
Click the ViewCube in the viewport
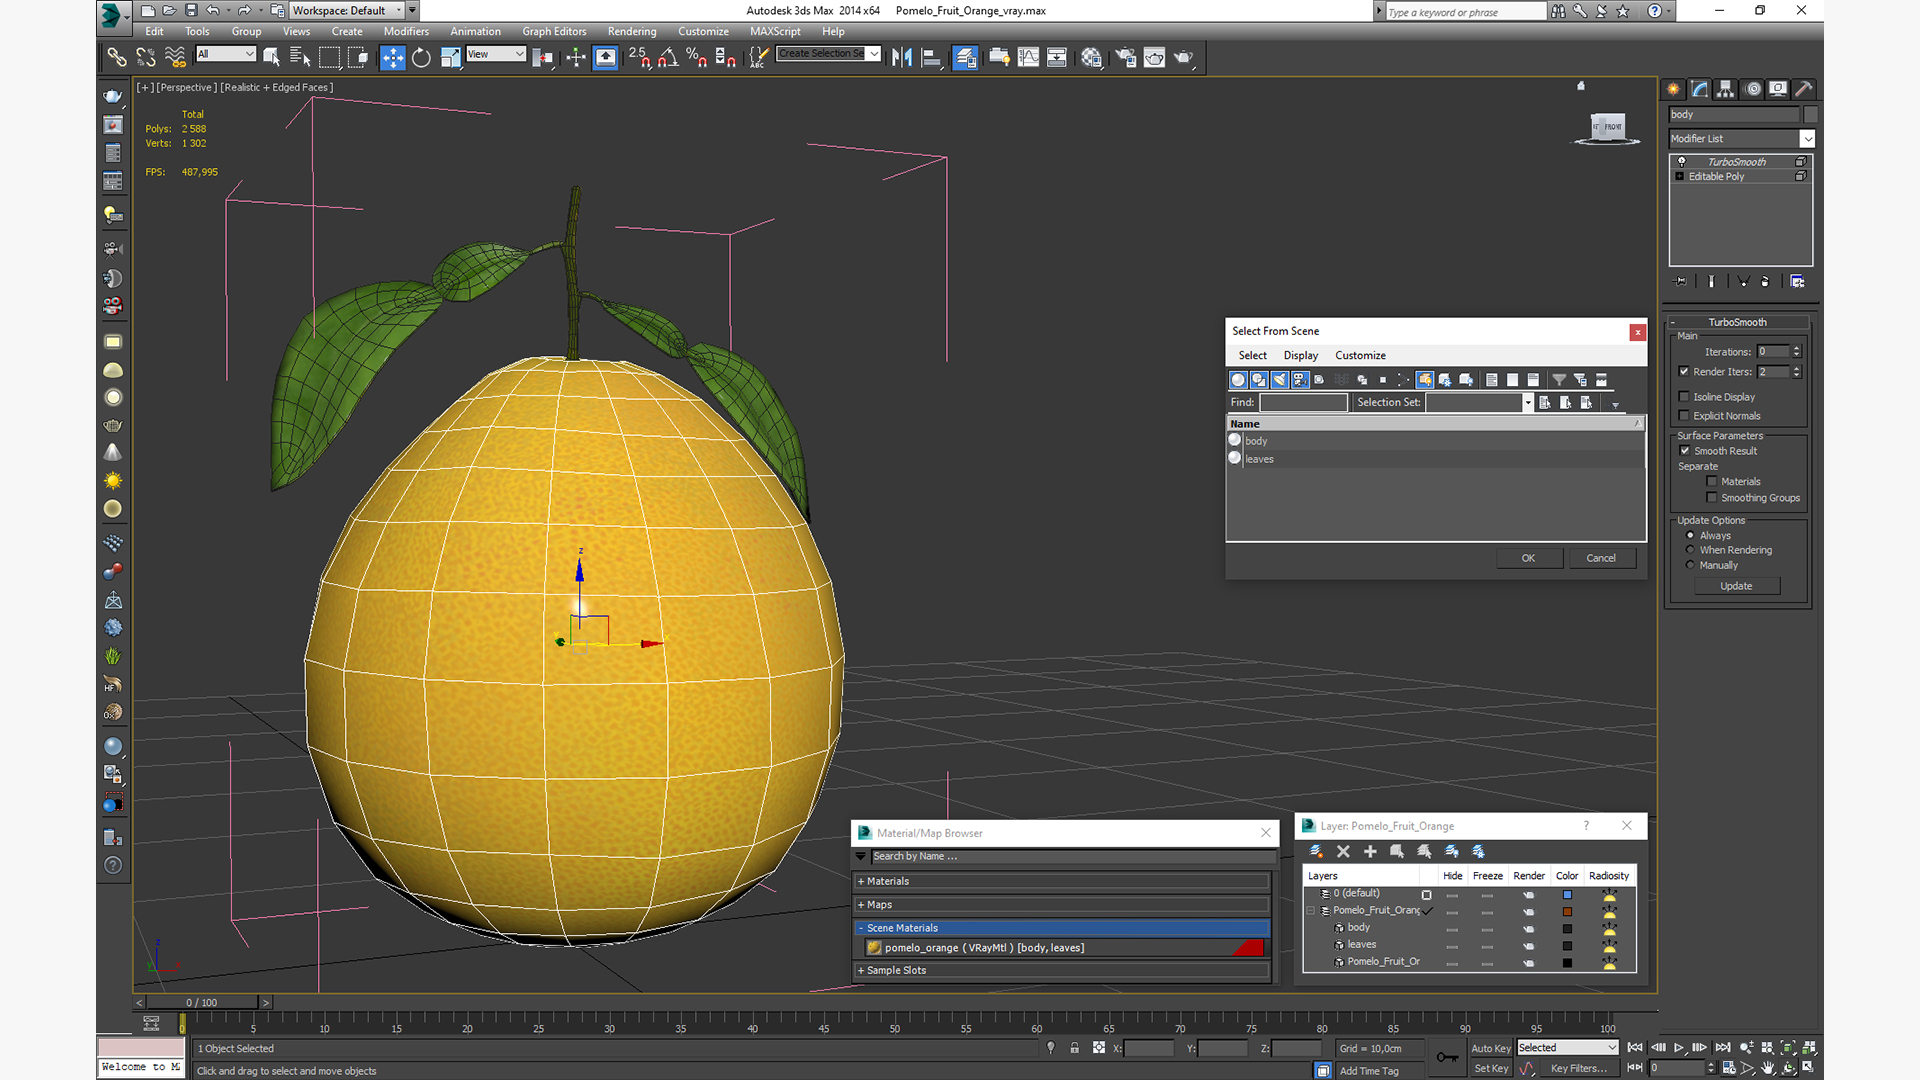pyautogui.click(x=1607, y=127)
